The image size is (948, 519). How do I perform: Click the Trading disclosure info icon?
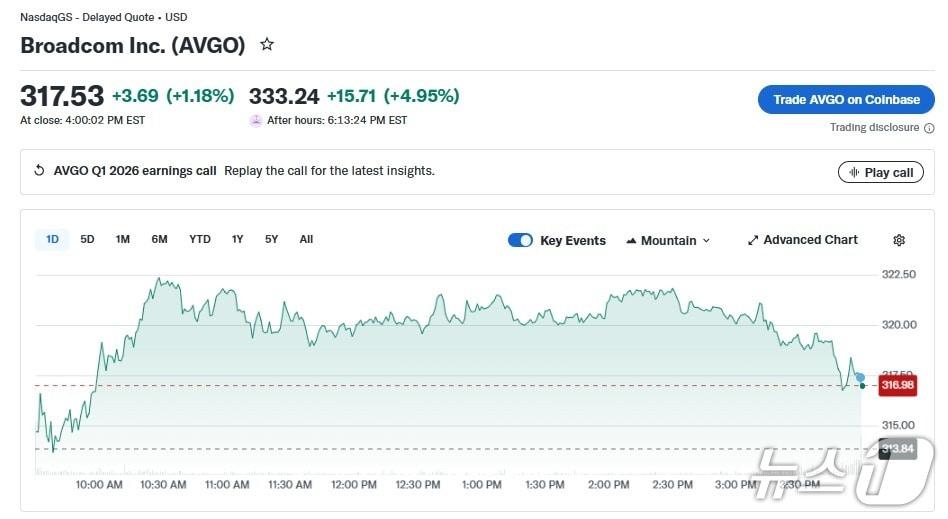tap(929, 128)
